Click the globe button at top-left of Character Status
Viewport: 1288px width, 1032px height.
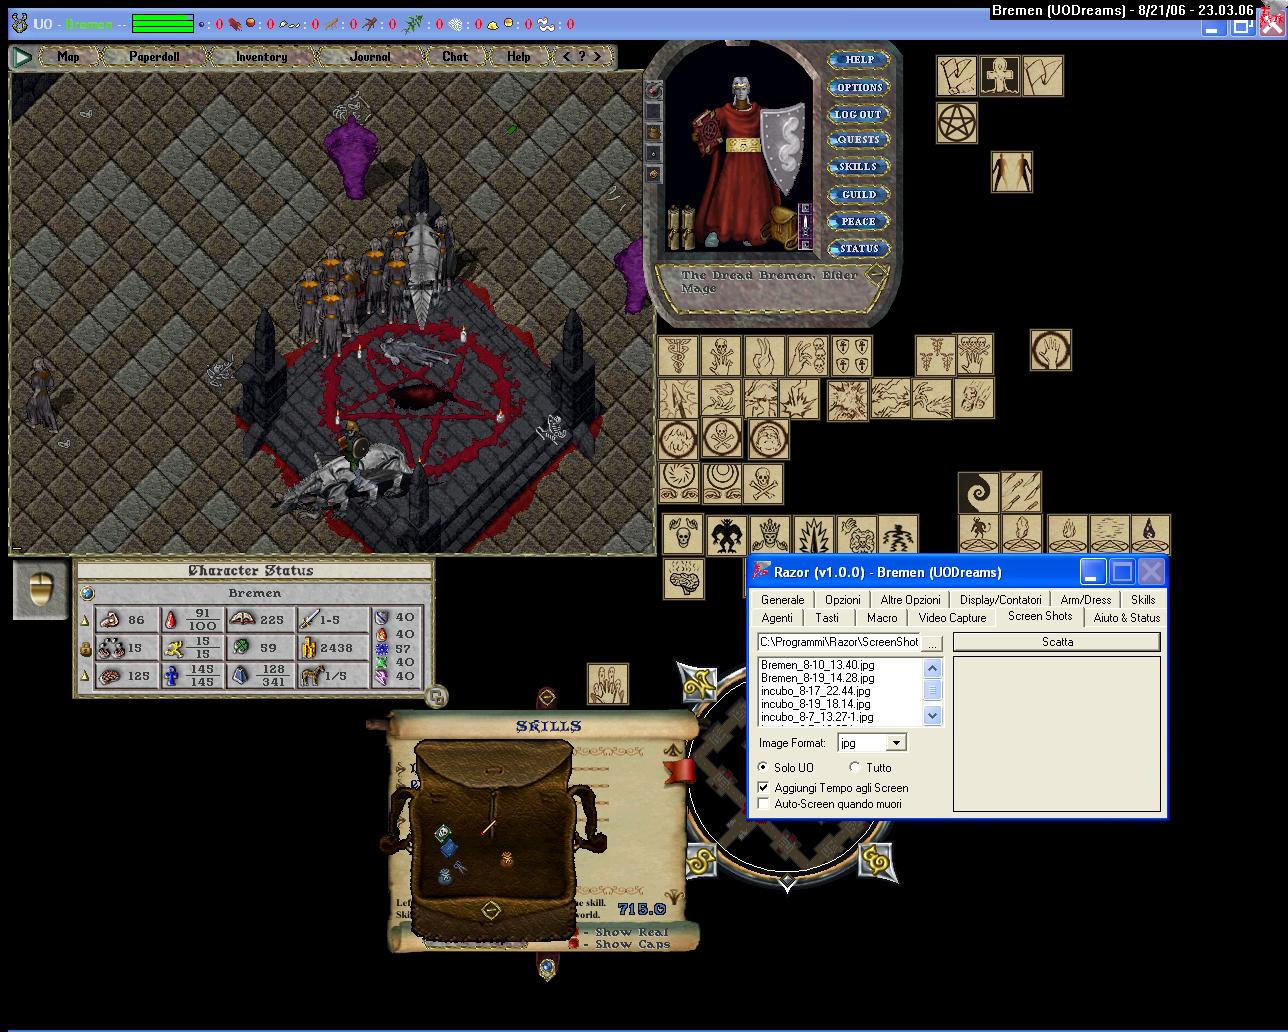(87, 593)
